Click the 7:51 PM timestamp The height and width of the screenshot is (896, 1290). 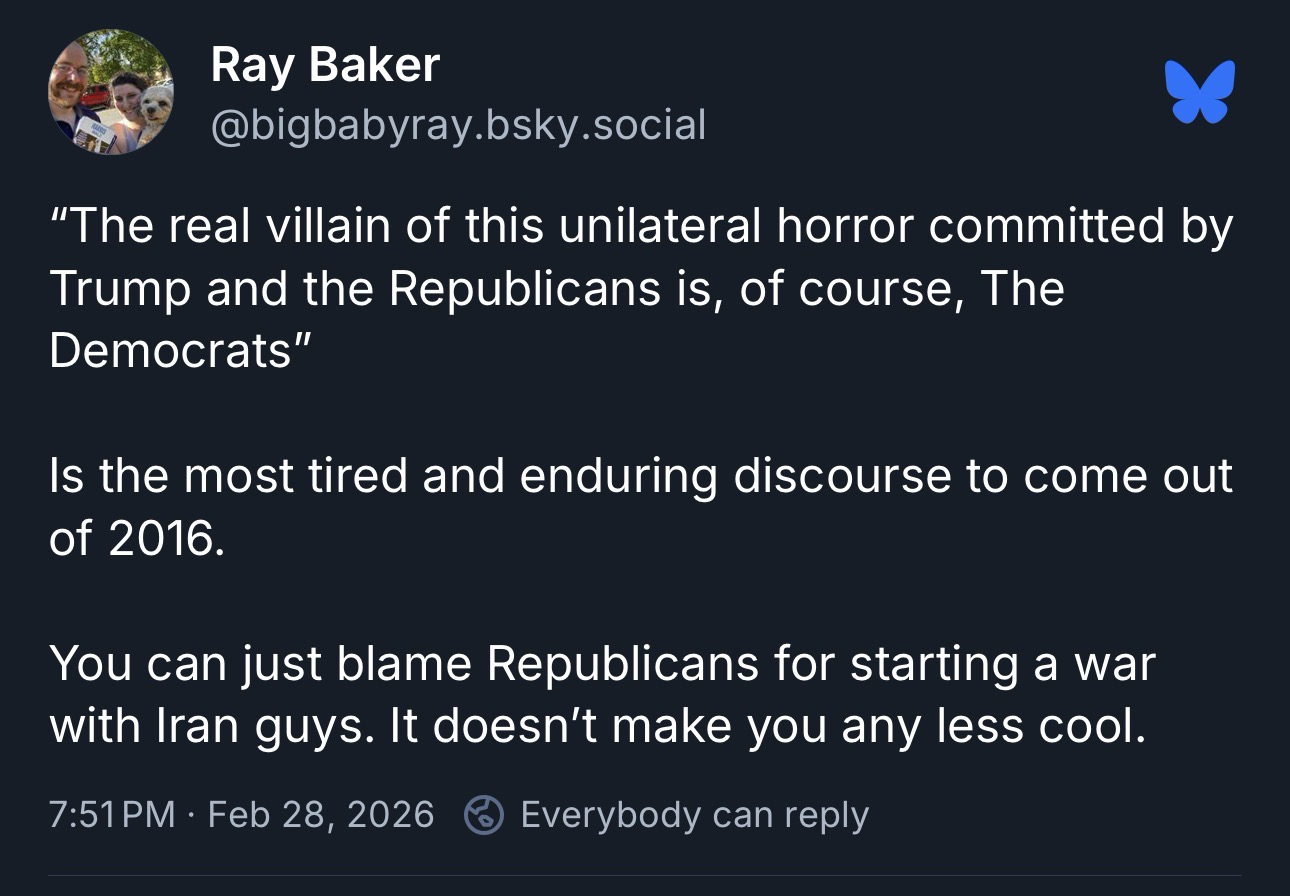pyautogui.click(x=112, y=815)
